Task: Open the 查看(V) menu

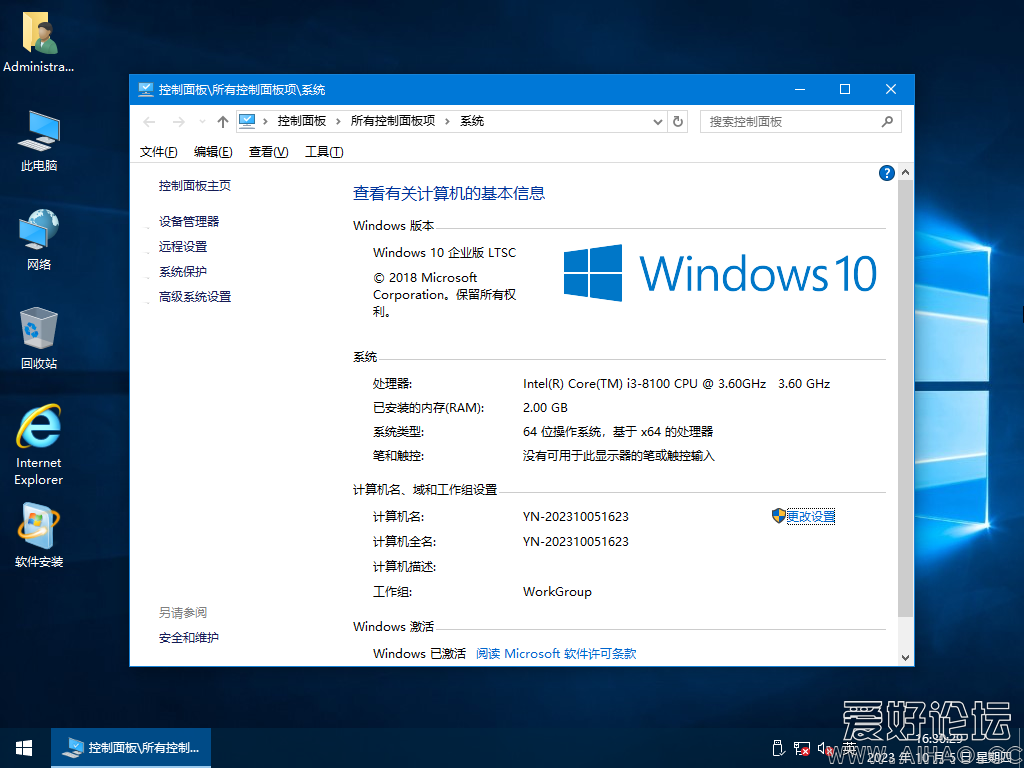Action: [268, 151]
